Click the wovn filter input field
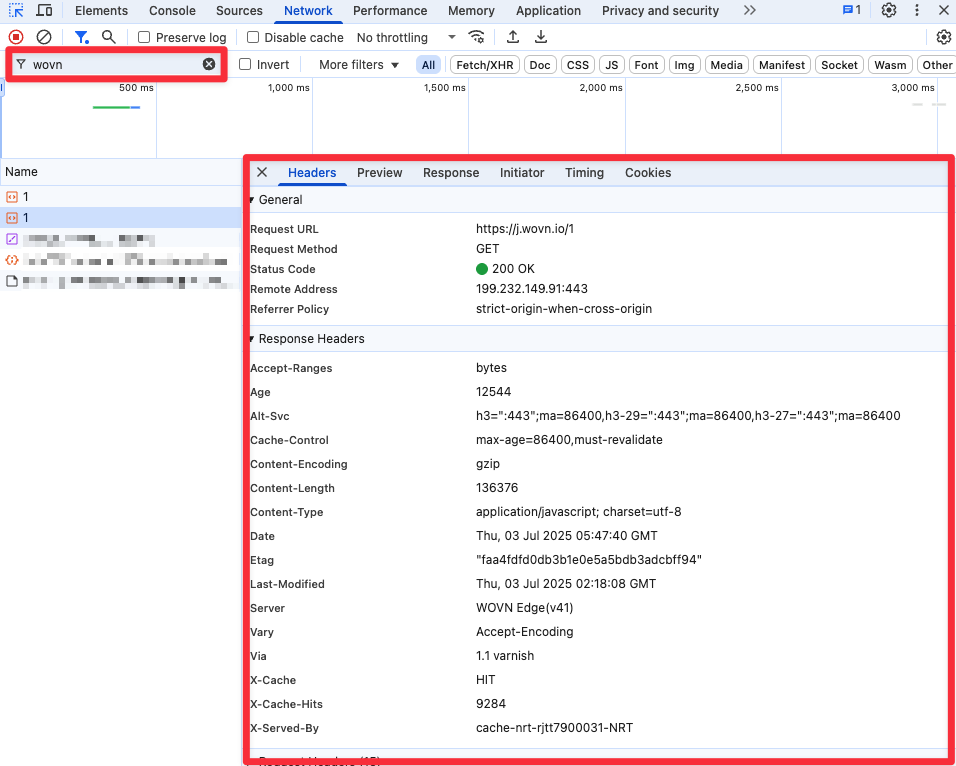 [x=110, y=64]
